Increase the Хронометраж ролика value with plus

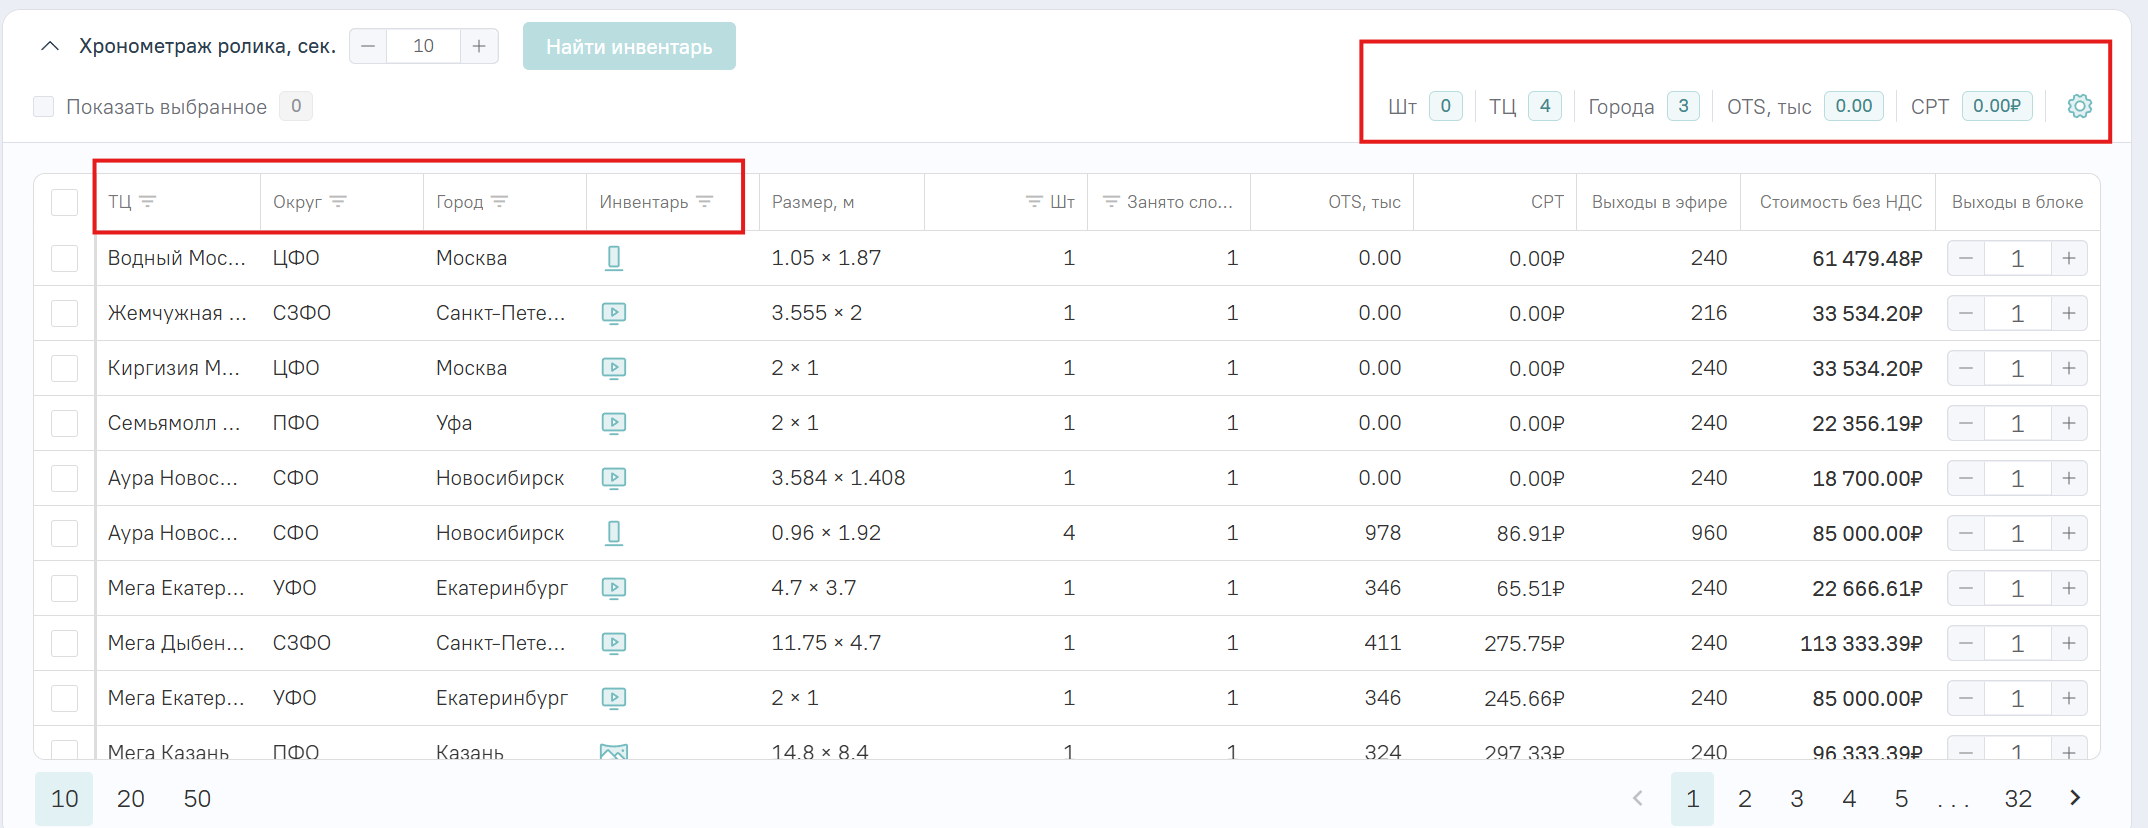[x=479, y=46]
